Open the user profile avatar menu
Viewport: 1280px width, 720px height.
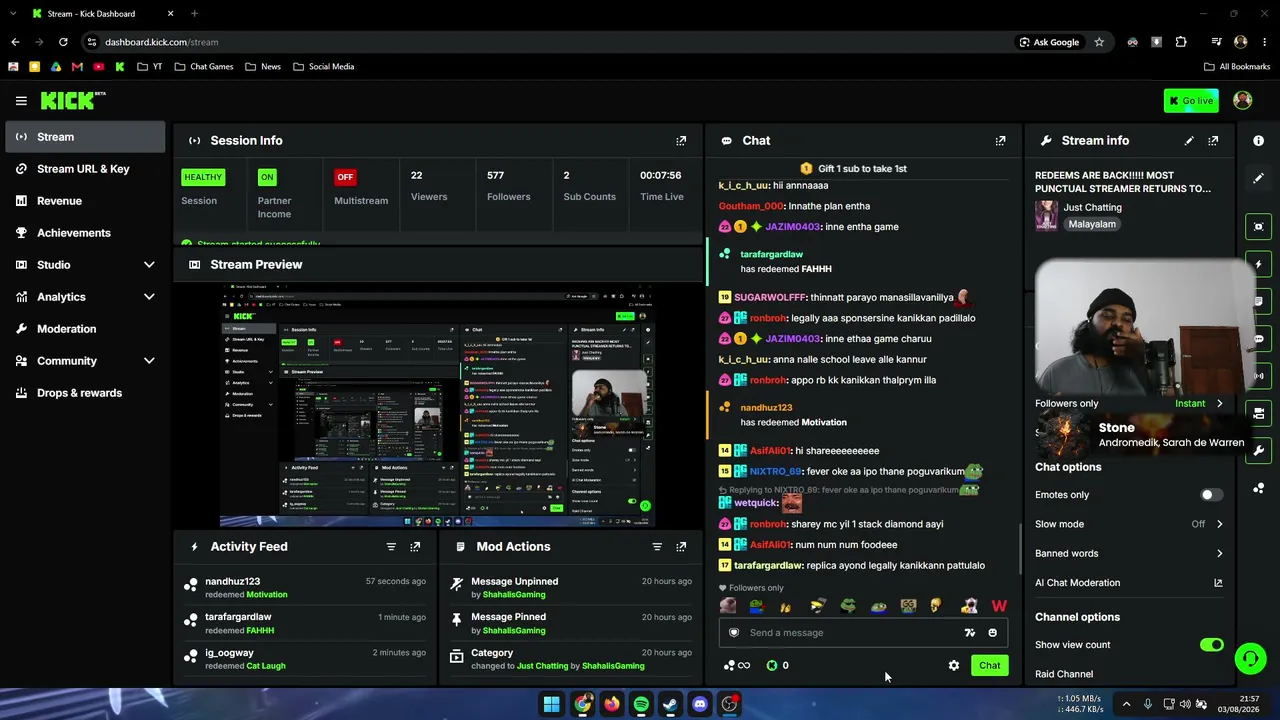point(1243,100)
